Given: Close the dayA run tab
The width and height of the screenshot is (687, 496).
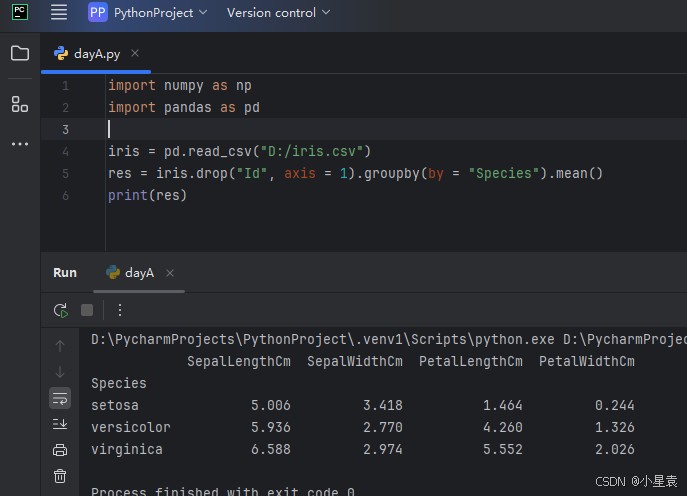Looking at the screenshot, I should coord(170,273).
